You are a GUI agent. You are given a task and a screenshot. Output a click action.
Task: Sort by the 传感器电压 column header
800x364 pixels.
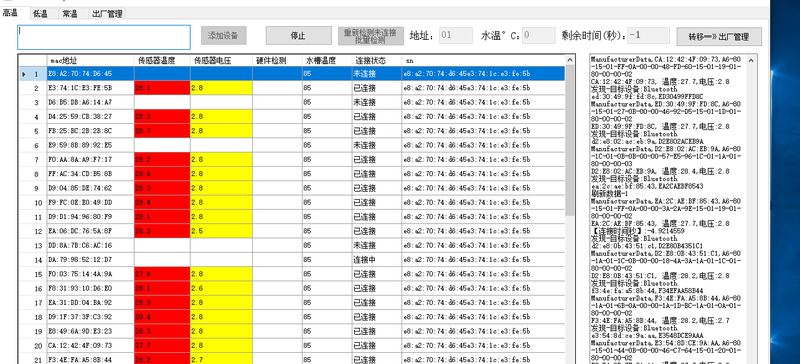point(221,60)
